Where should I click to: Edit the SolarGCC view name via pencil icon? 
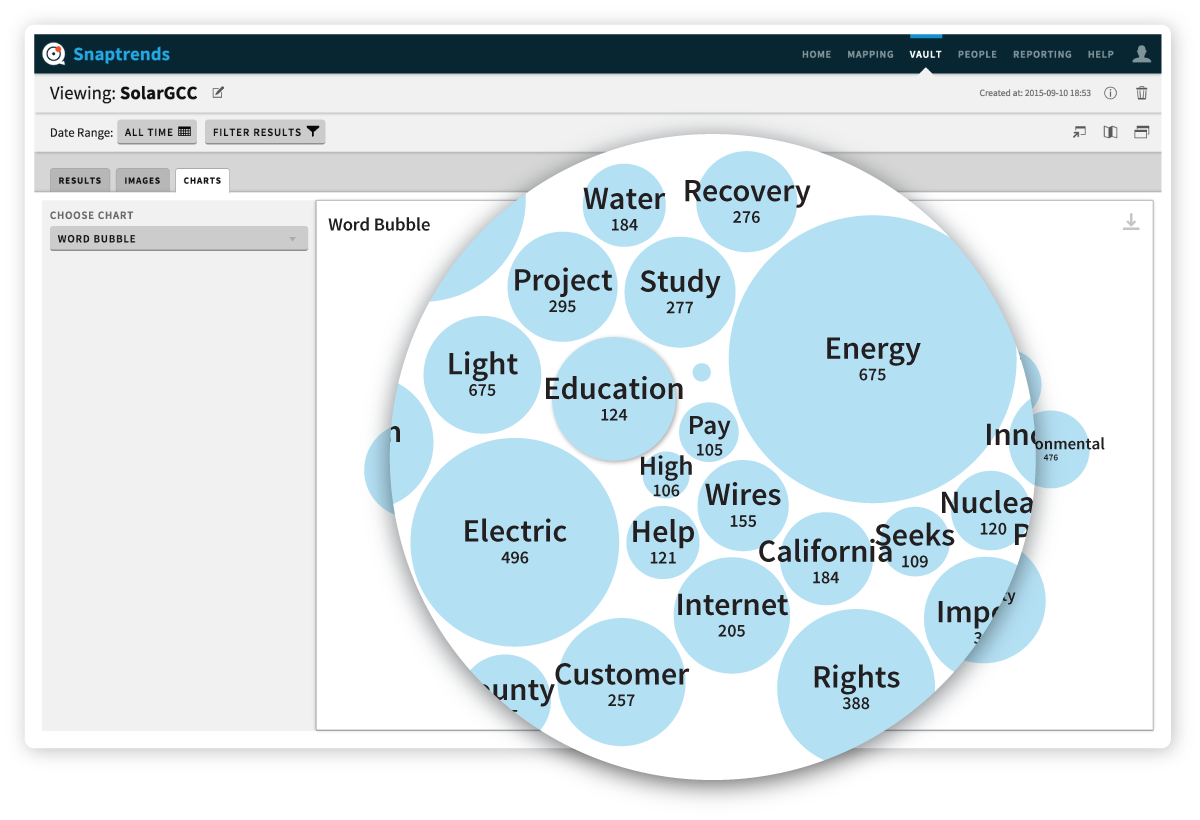[x=217, y=92]
